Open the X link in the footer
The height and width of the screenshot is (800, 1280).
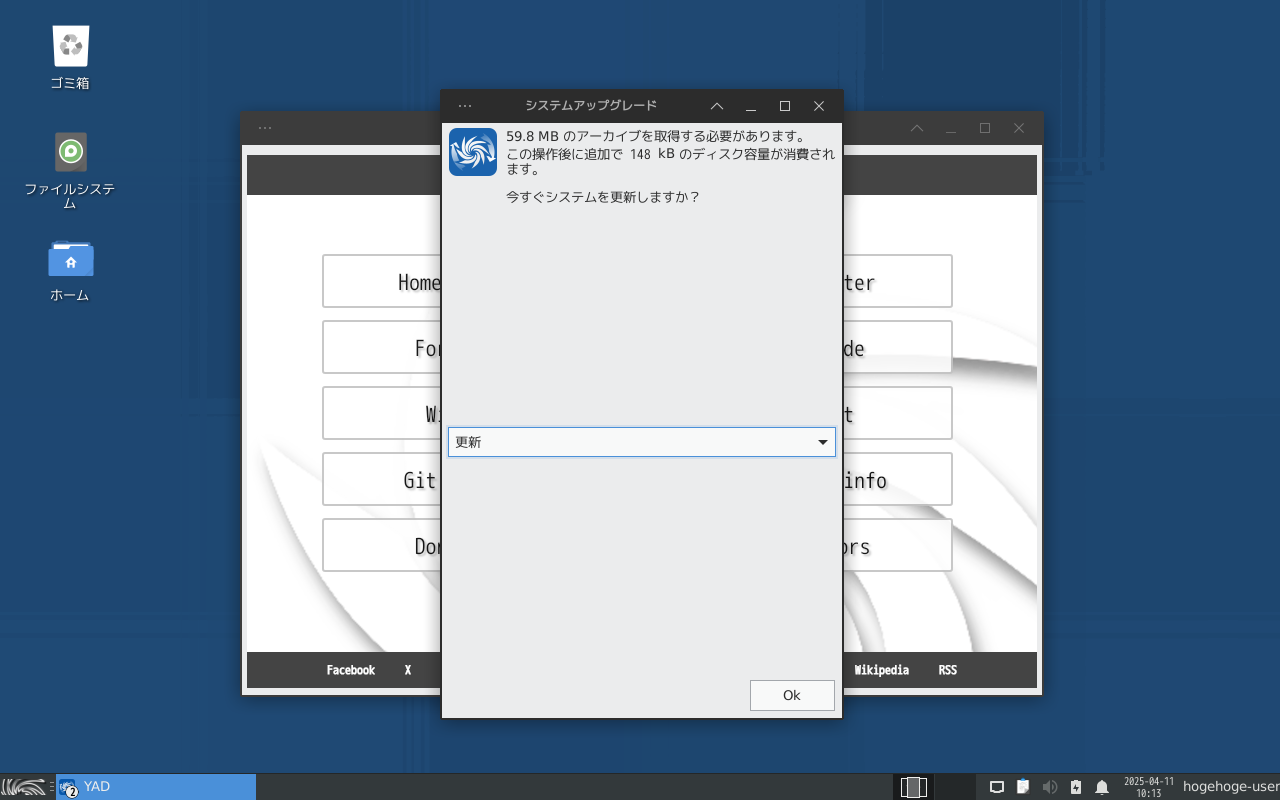click(408, 670)
